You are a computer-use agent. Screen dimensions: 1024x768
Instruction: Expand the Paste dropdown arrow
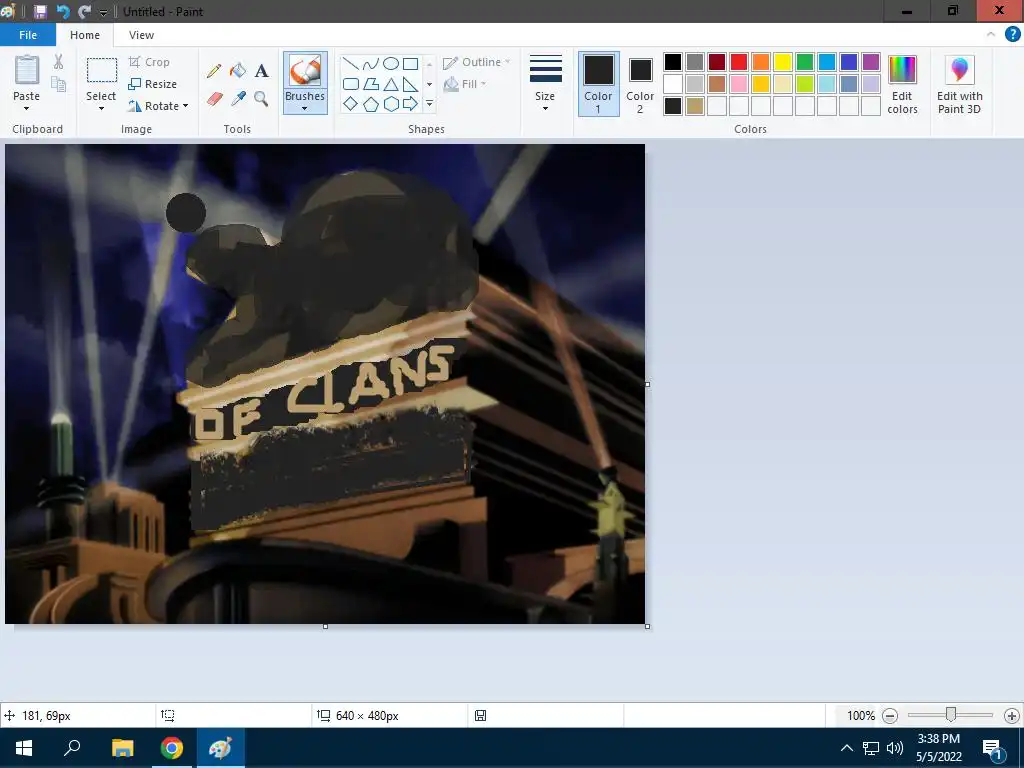26,108
